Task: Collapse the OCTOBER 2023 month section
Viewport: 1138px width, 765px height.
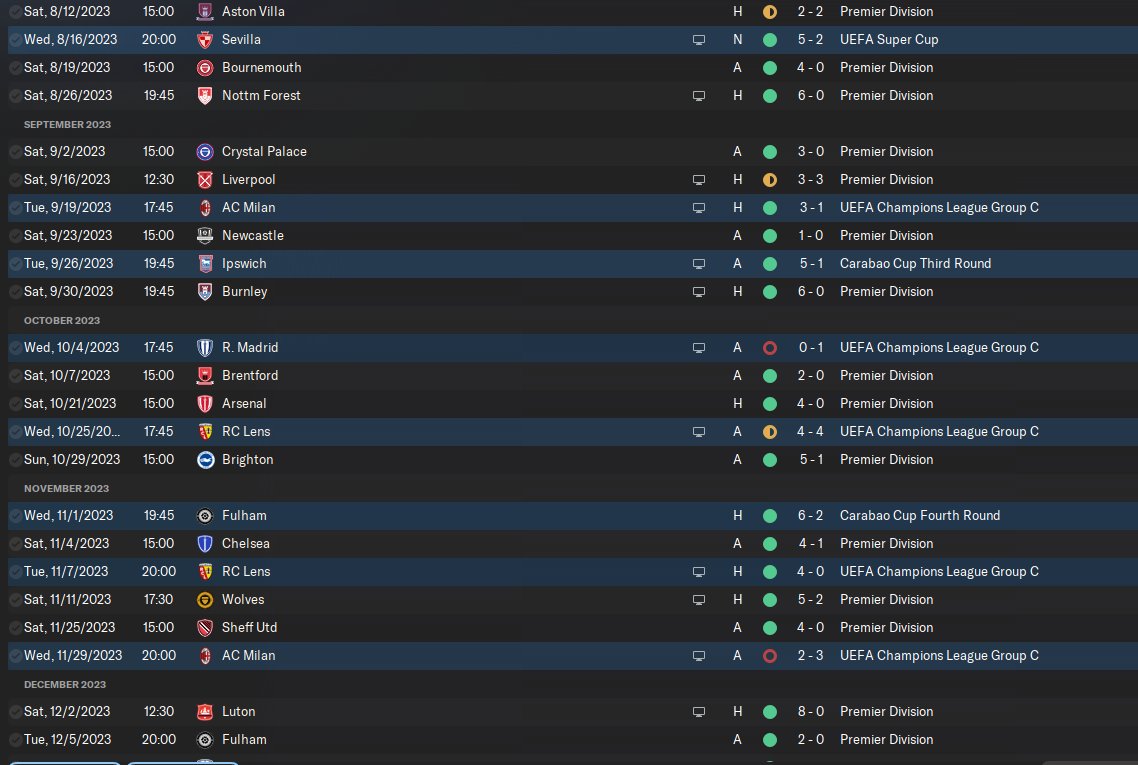Action: coord(62,320)
